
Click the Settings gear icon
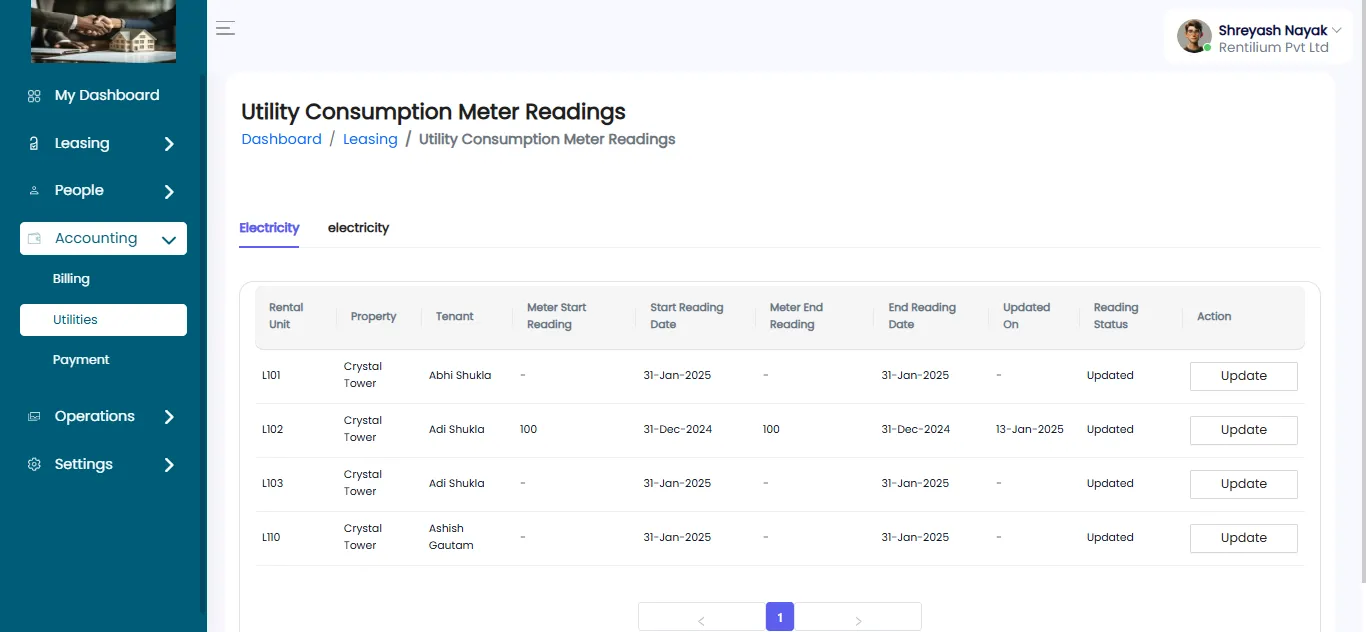(34, 465)
